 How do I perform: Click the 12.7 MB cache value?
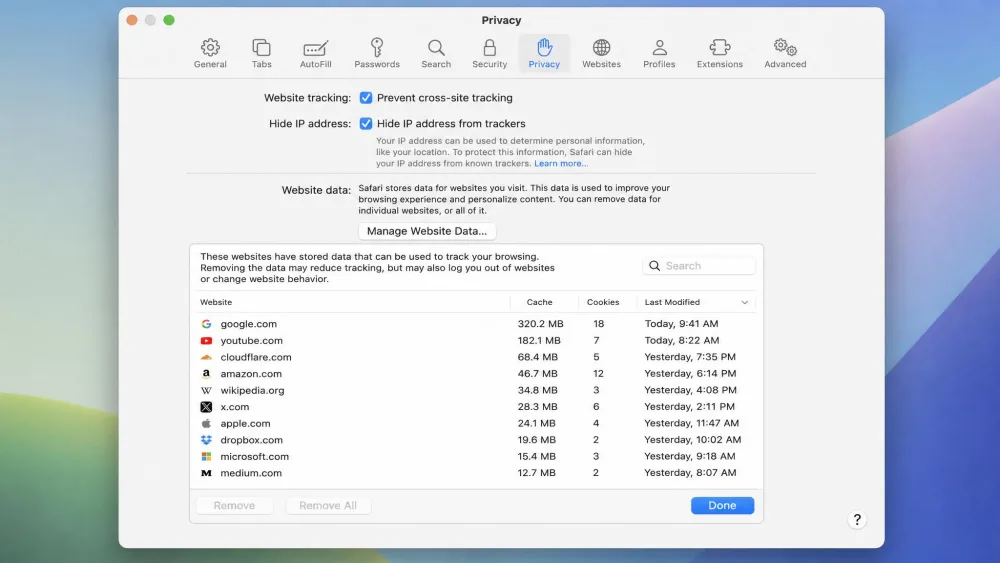[536, 473]
